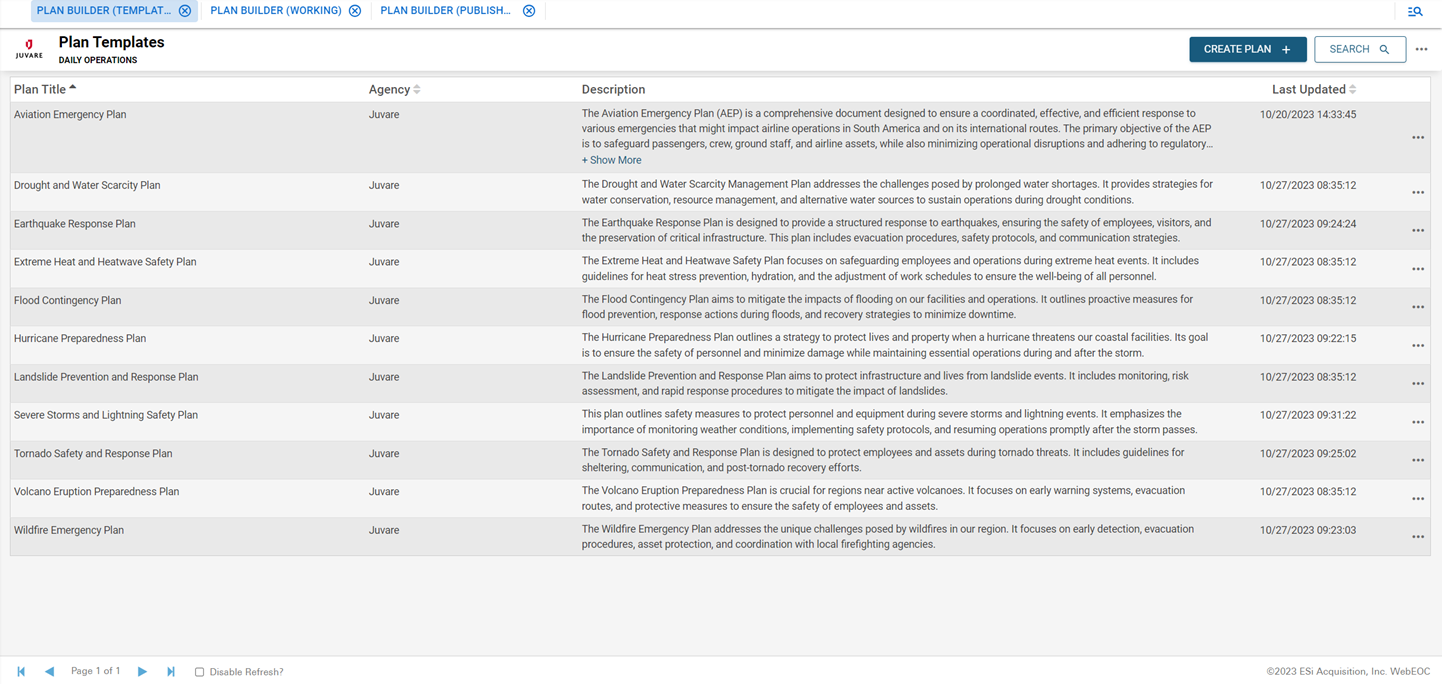The height and width of the screenshot is (684, 1442).
Task: Click the previous page arrow
Action: [49, 671]
